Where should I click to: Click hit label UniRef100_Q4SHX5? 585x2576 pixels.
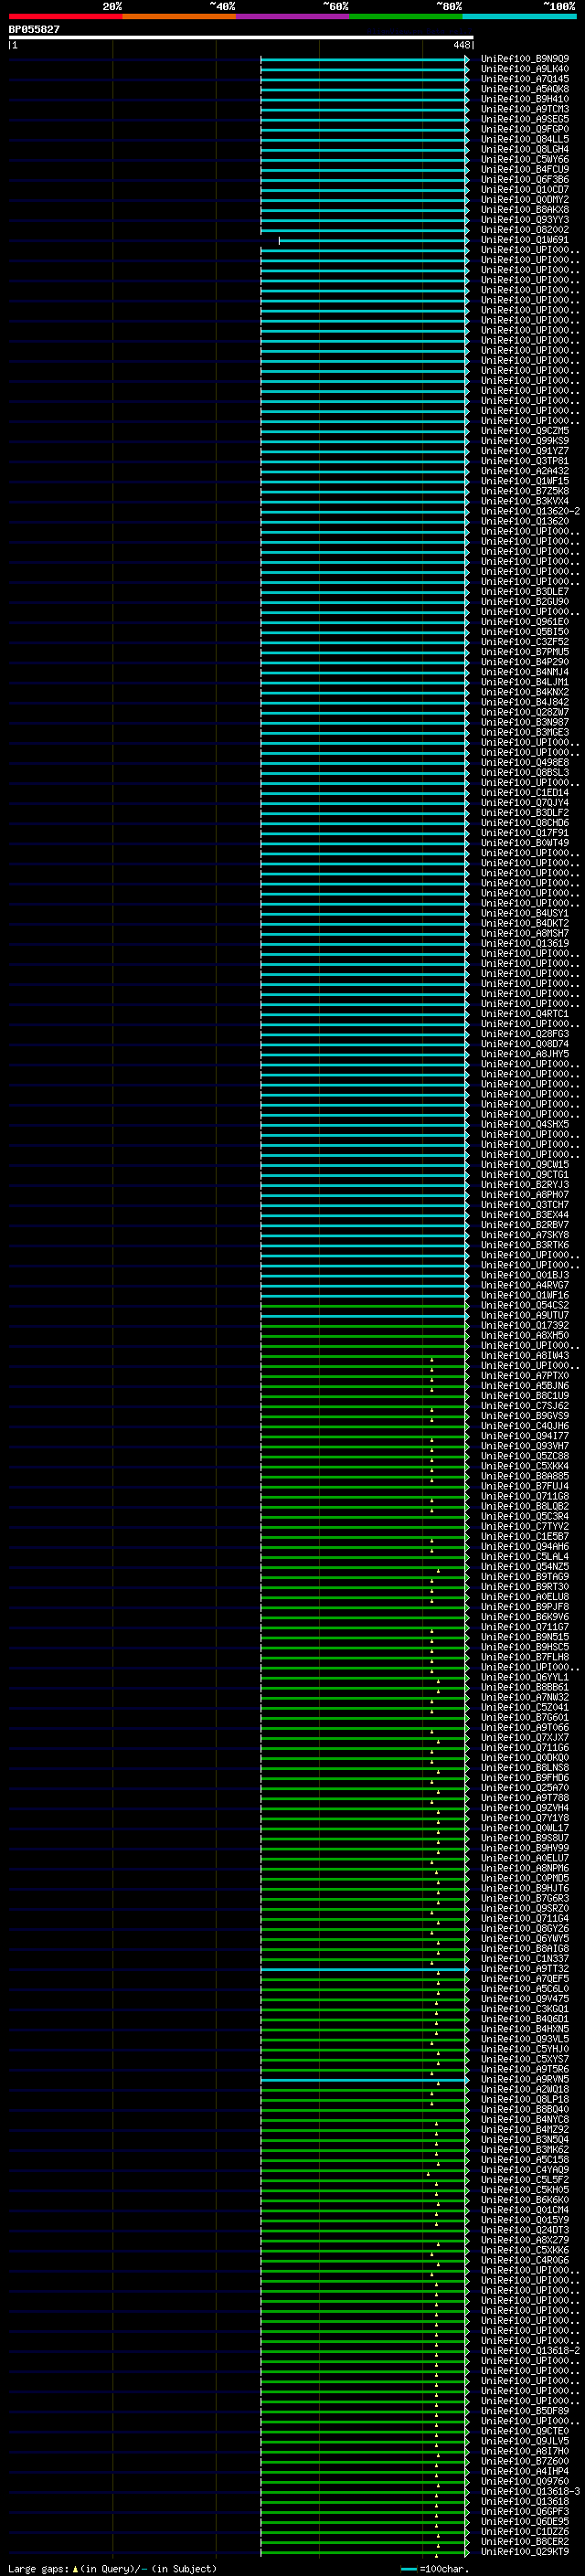(x=524, y=1124)
